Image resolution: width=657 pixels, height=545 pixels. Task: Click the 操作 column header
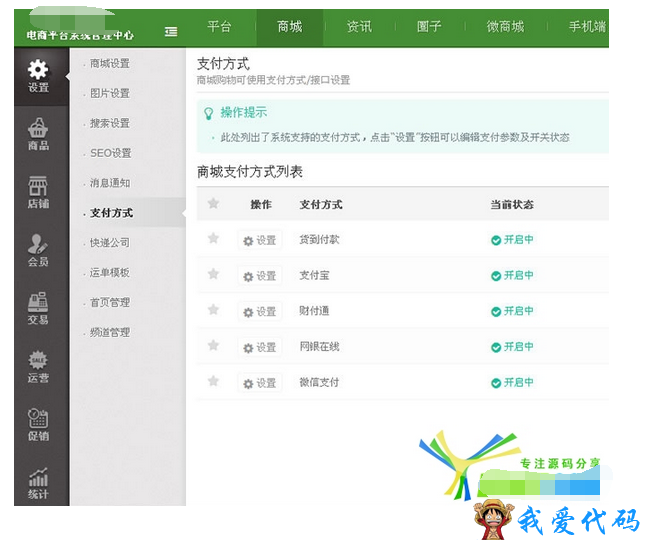point(261,204)
